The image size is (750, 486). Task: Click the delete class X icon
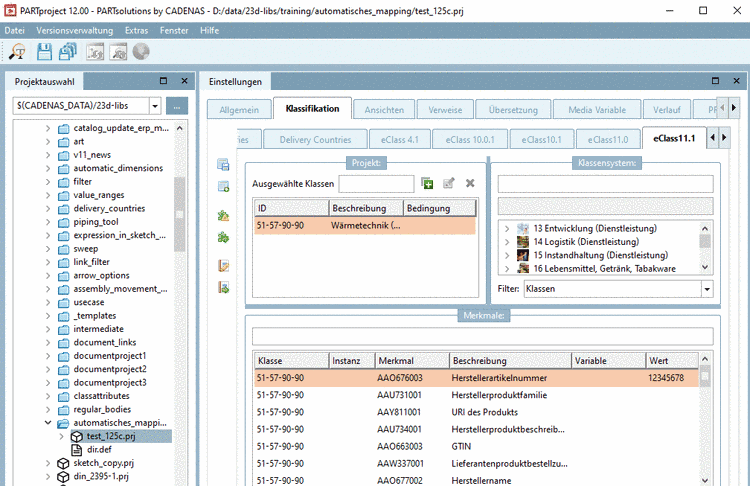pyautogui.click(x=470, y=183)
